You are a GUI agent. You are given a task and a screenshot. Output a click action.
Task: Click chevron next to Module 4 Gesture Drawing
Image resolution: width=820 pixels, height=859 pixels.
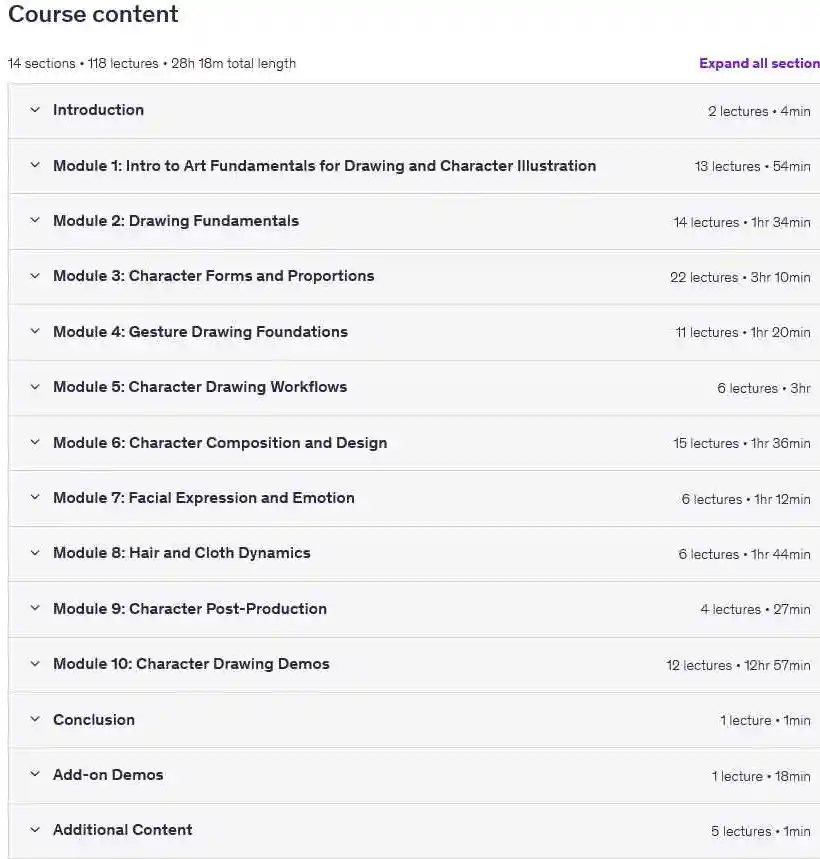(x=35, y=331)
